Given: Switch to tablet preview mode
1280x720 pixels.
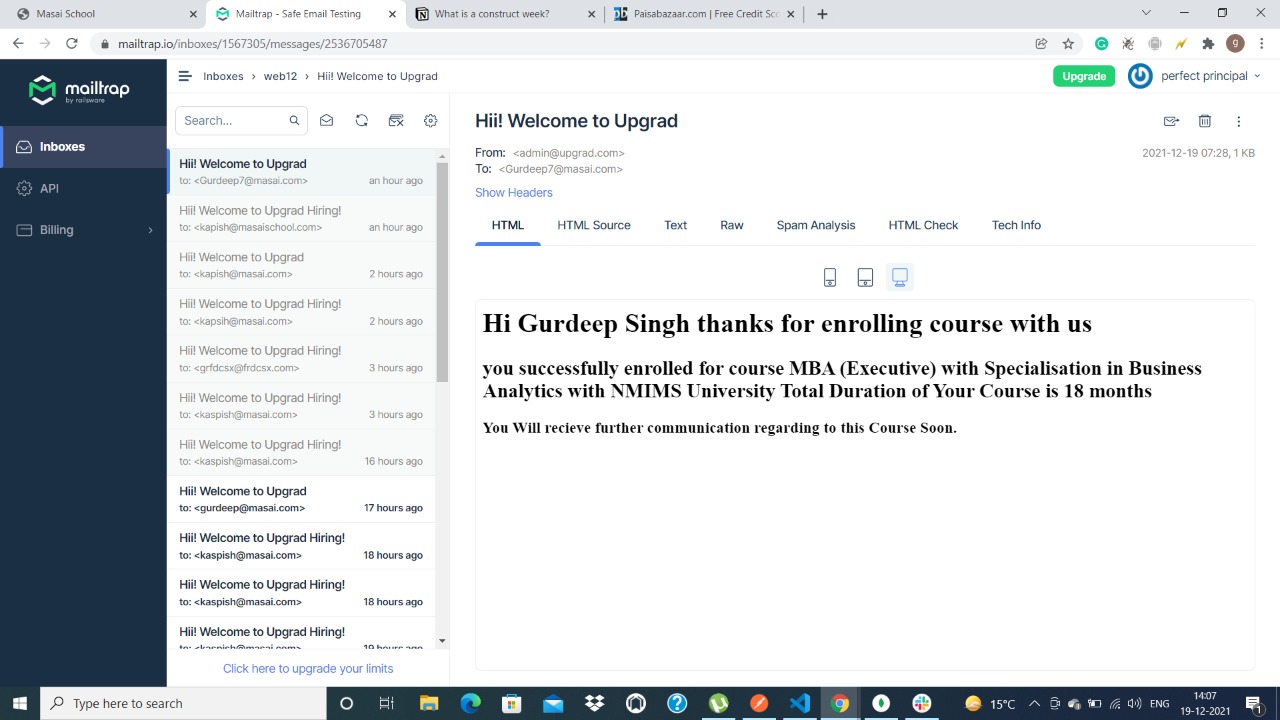Looking at the screenshot, I should point(864,277).
